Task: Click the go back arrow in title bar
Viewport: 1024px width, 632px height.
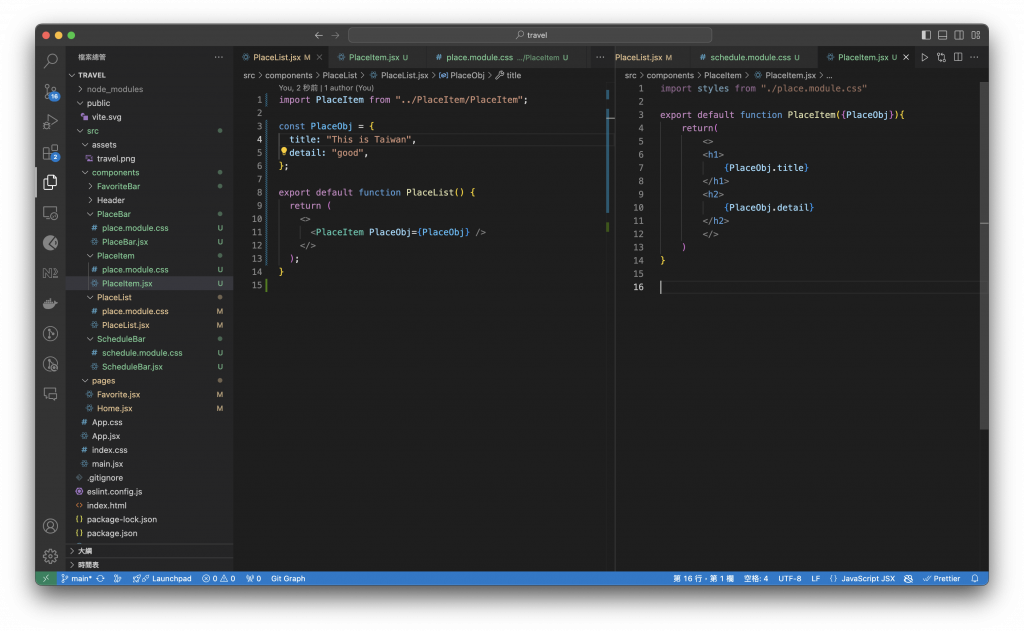Action: pyautogui.click(x=319, y=35)
